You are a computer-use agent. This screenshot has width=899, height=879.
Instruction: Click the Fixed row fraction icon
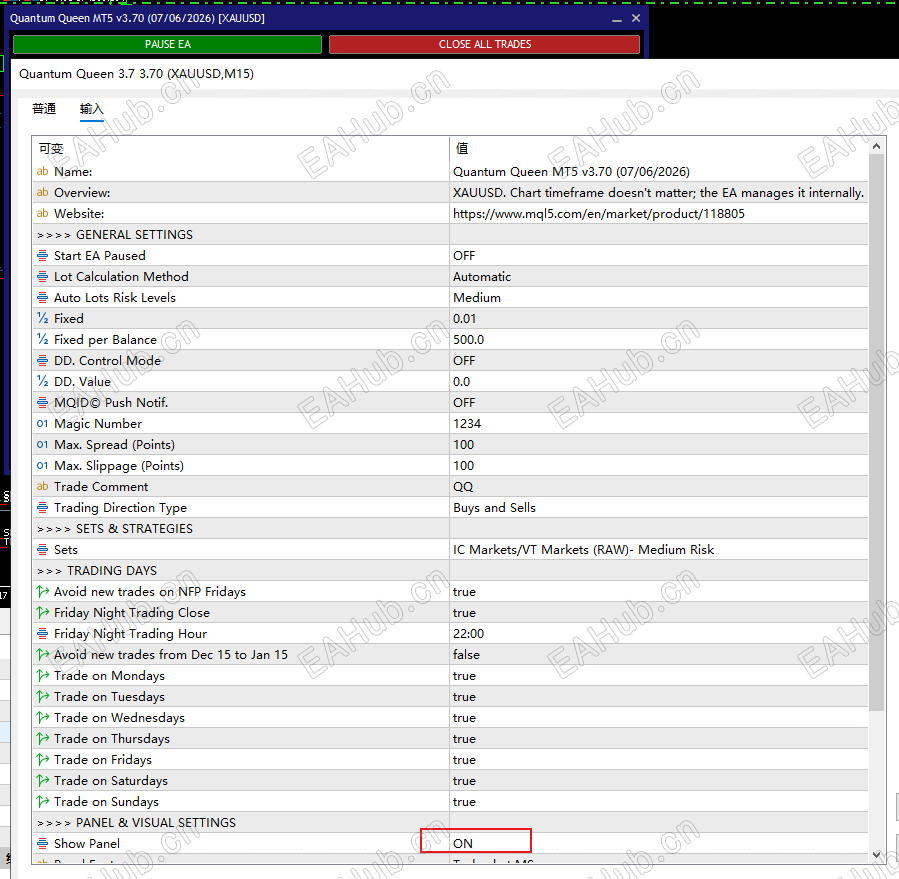pyautogui.click(x=42, y=318)
